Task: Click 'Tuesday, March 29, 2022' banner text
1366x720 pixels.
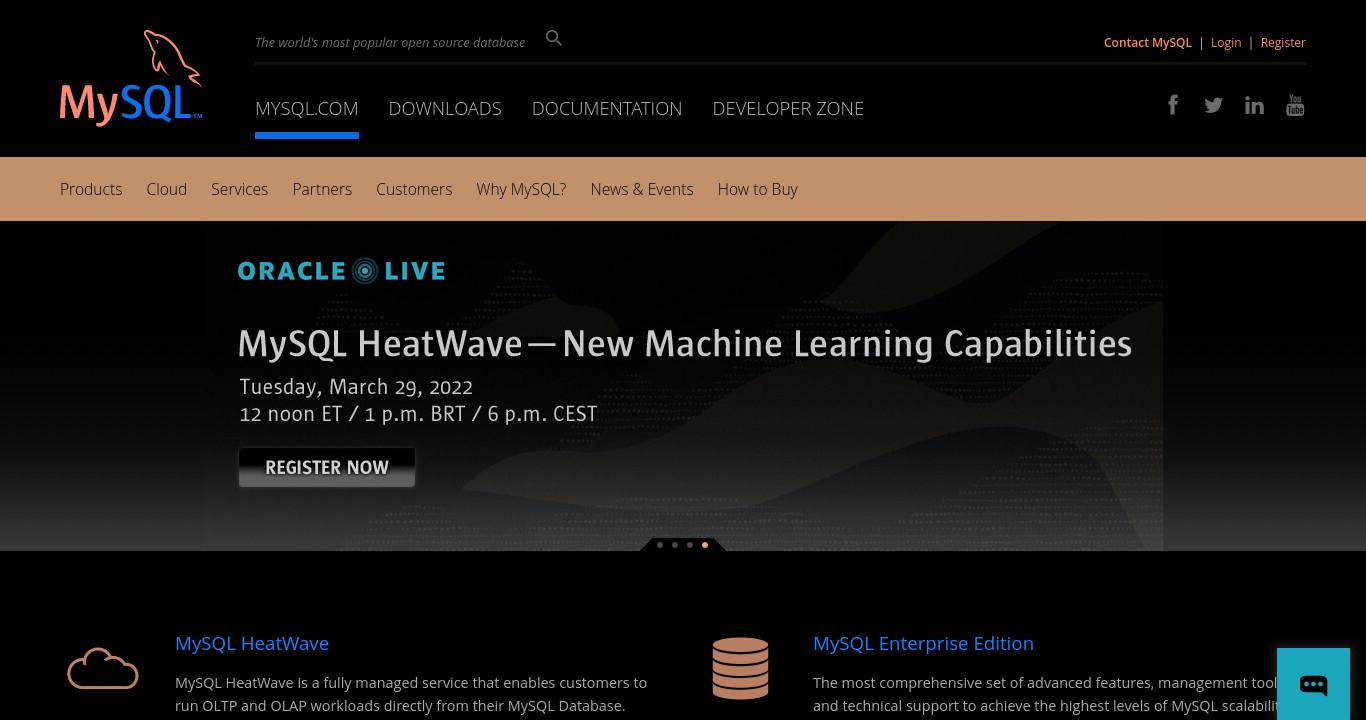Action: coord(356,387)
